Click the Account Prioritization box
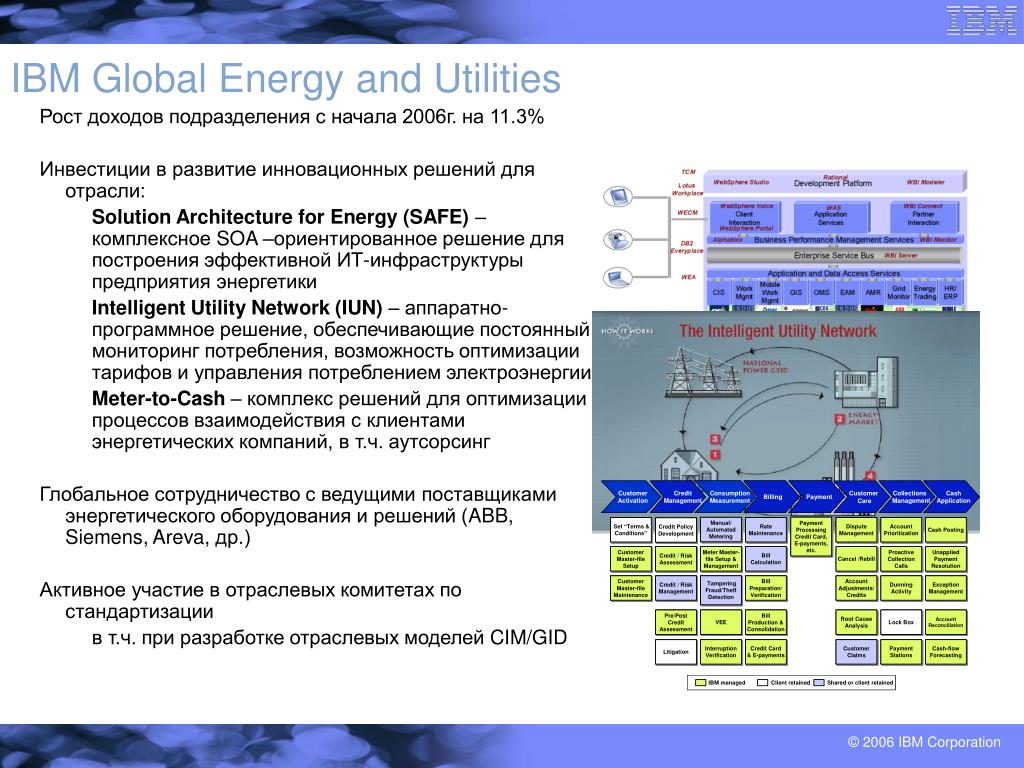1024x768 pixels. (901, 530)
